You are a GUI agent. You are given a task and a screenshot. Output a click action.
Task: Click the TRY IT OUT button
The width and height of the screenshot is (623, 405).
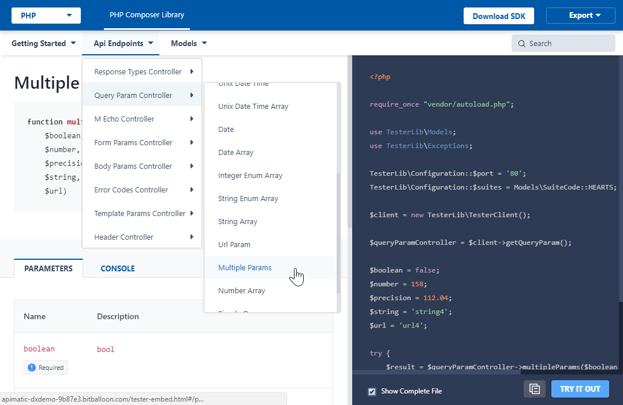pyautogui.click(x=580, y=389)
